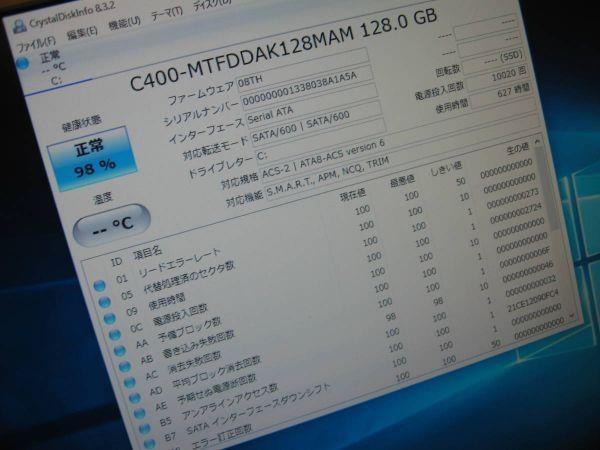Image resolution: width=600 pixels, height=450 pixels.
Task: Click the C400-MTFDDAK128MAM 128.0 GB drive title
Action: pos(284,48)
